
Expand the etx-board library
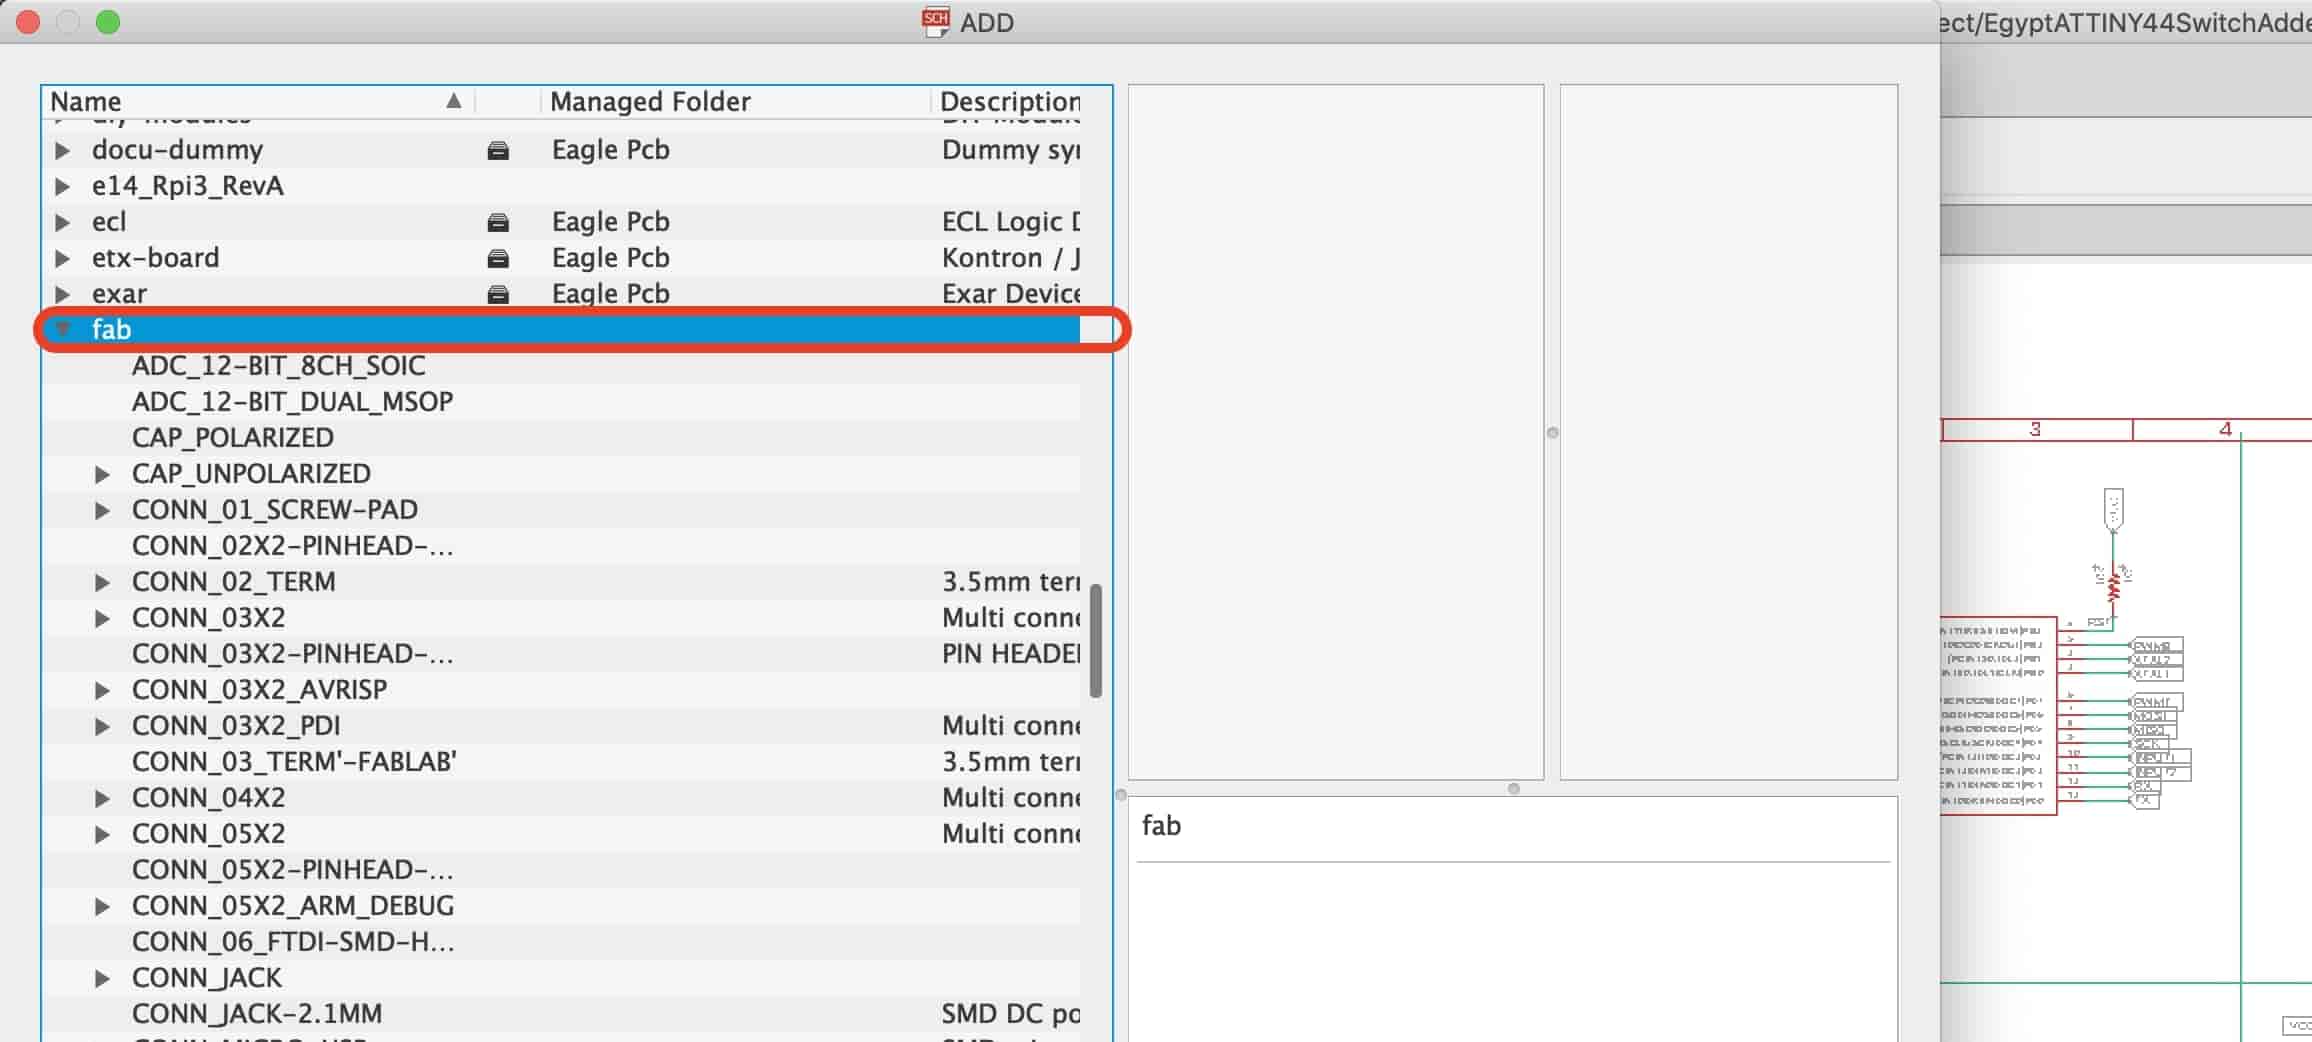63,258
